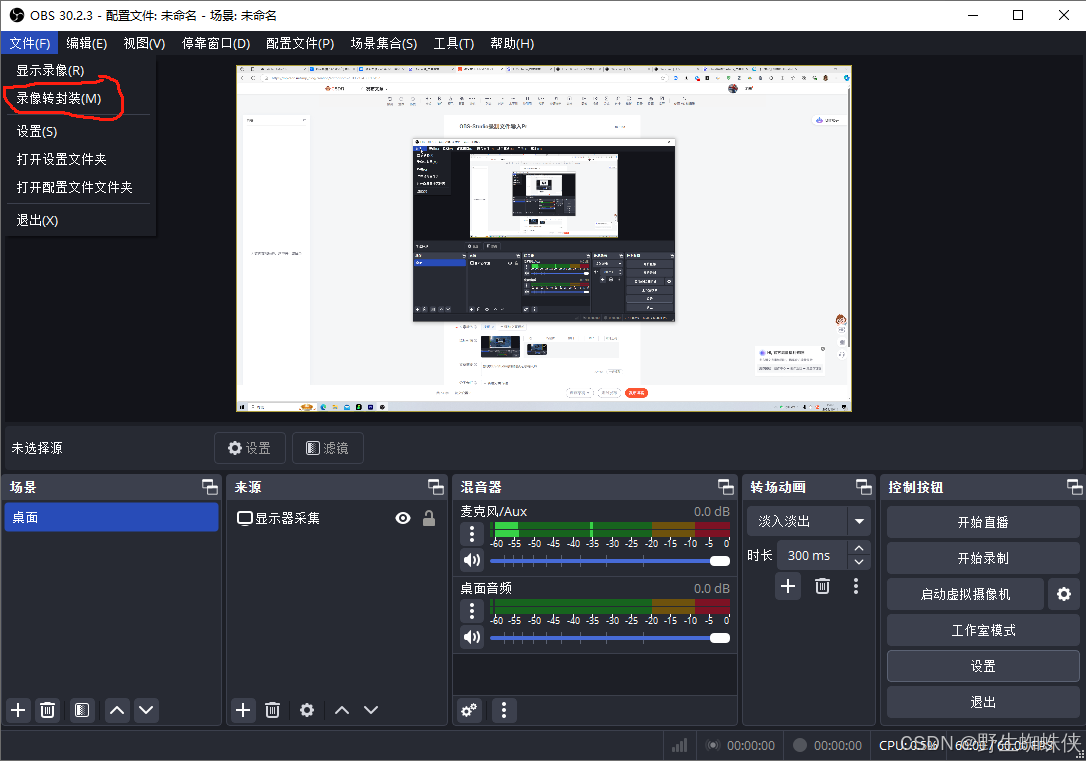The image size is (1086, 761).
Task: Add a new source with plus icon
Action: [243, 710]
